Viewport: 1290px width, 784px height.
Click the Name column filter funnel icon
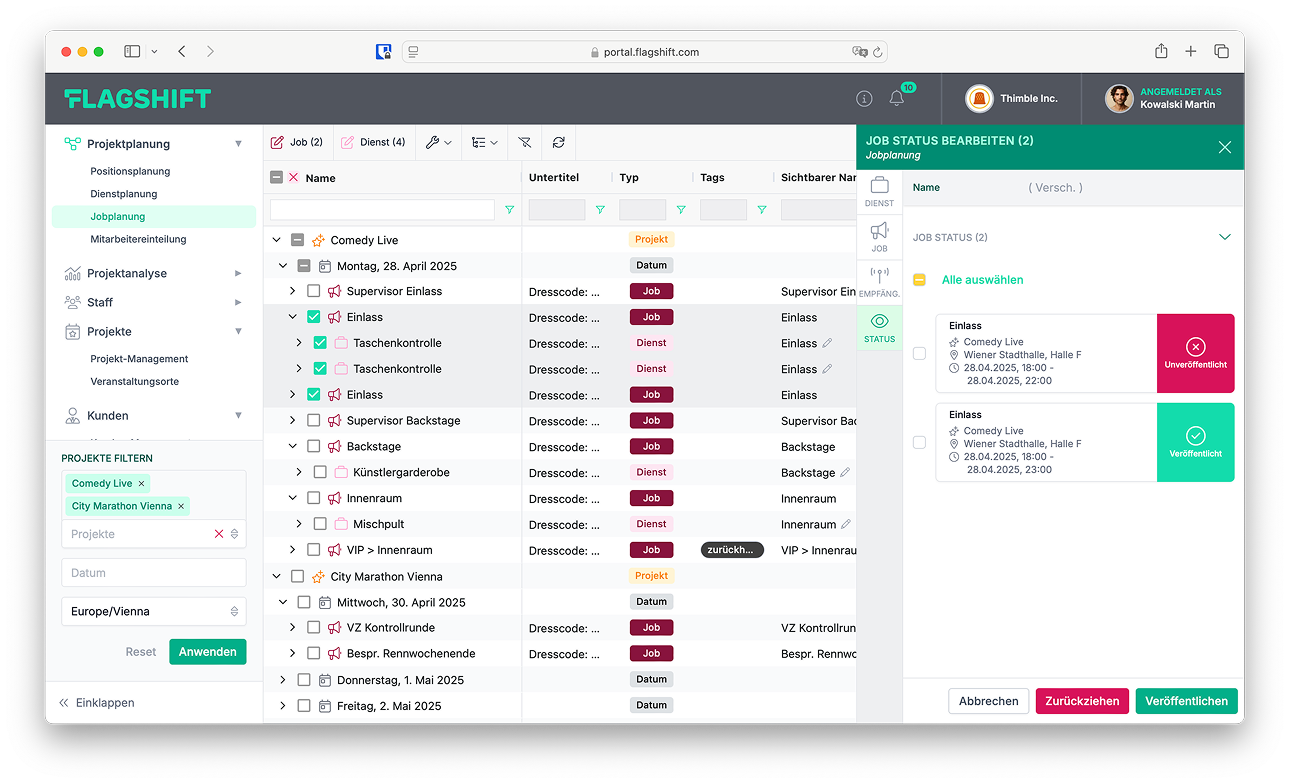pos(510,210)
